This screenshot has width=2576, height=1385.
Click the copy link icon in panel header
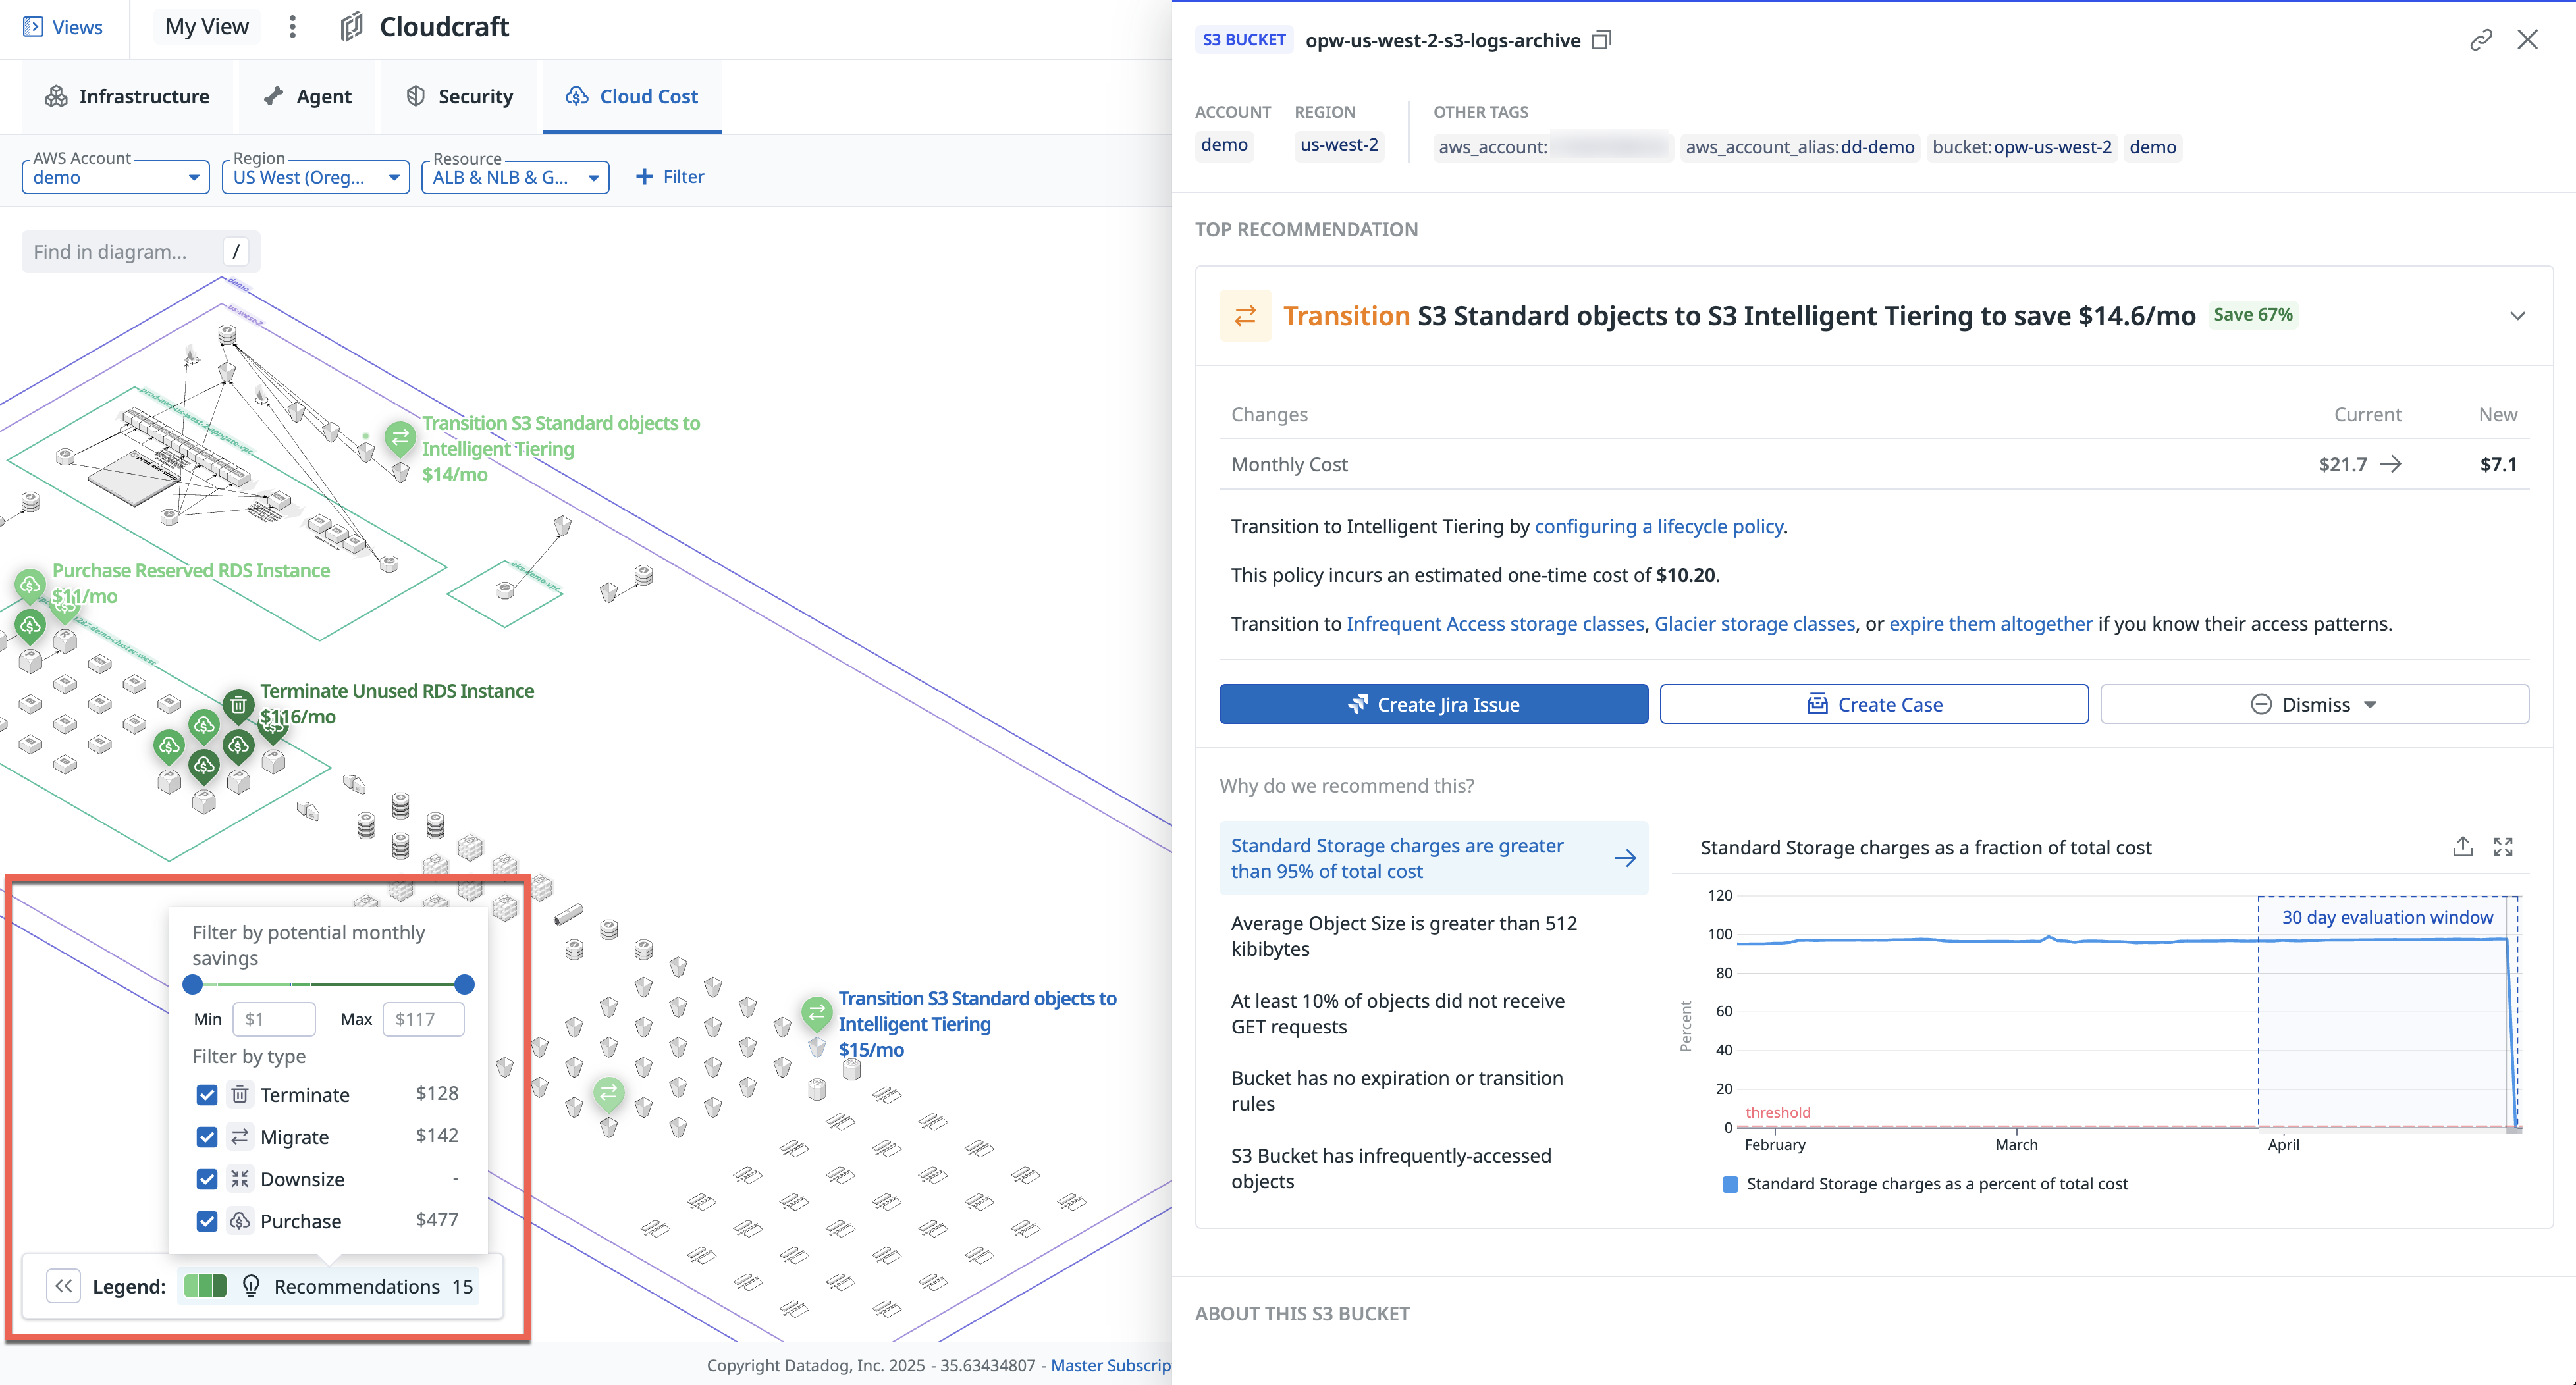[2480, 41]
